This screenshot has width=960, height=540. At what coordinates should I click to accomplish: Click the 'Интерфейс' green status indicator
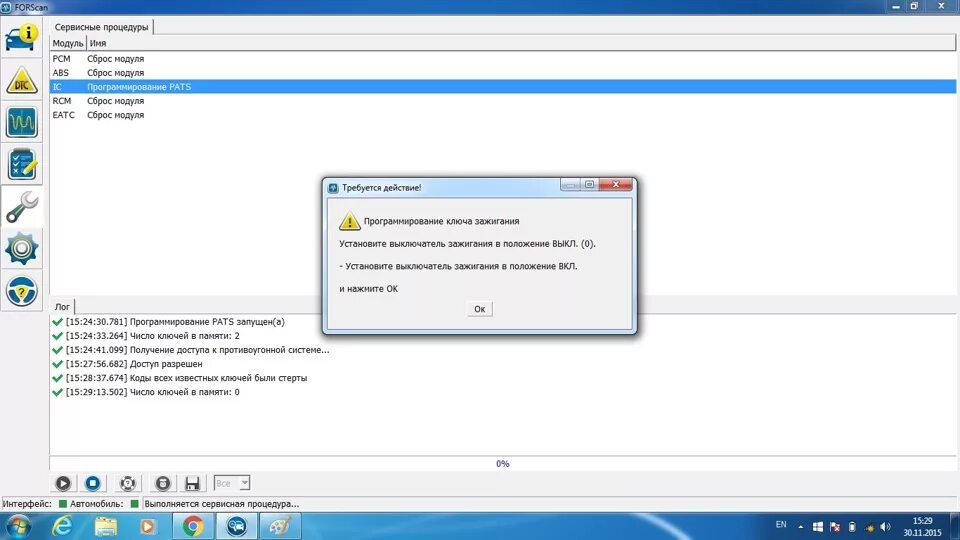coord(62,504)
